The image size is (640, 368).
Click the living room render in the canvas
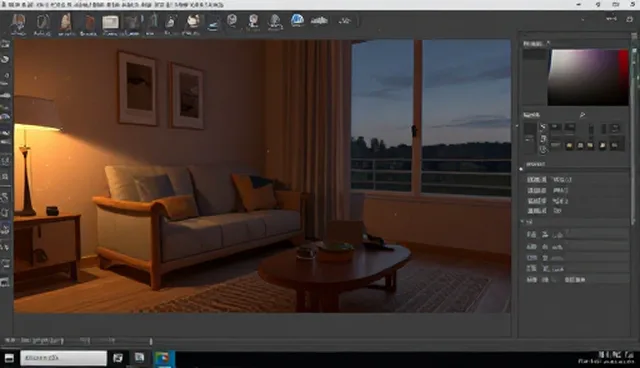[262, 176]
